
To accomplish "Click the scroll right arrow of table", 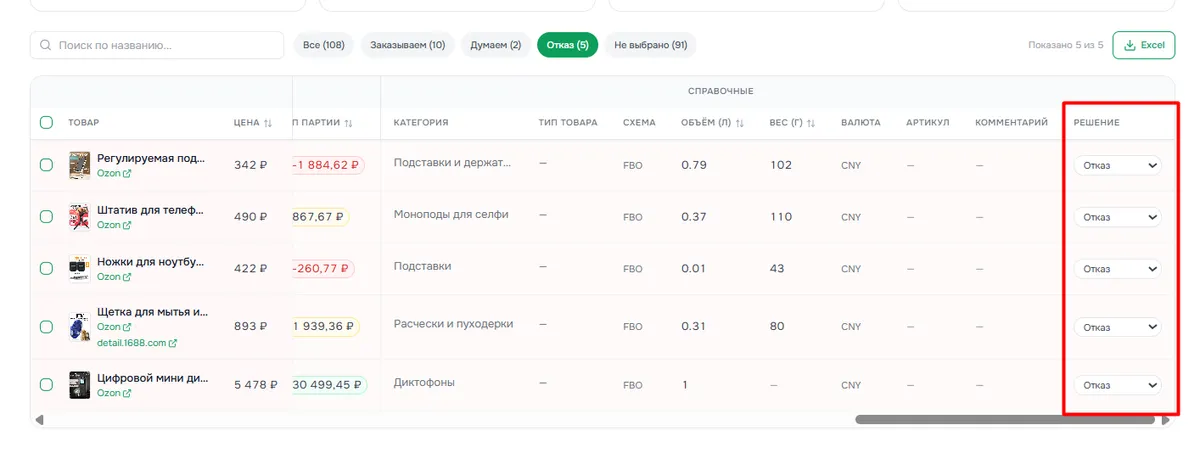I will [1166, 420].
